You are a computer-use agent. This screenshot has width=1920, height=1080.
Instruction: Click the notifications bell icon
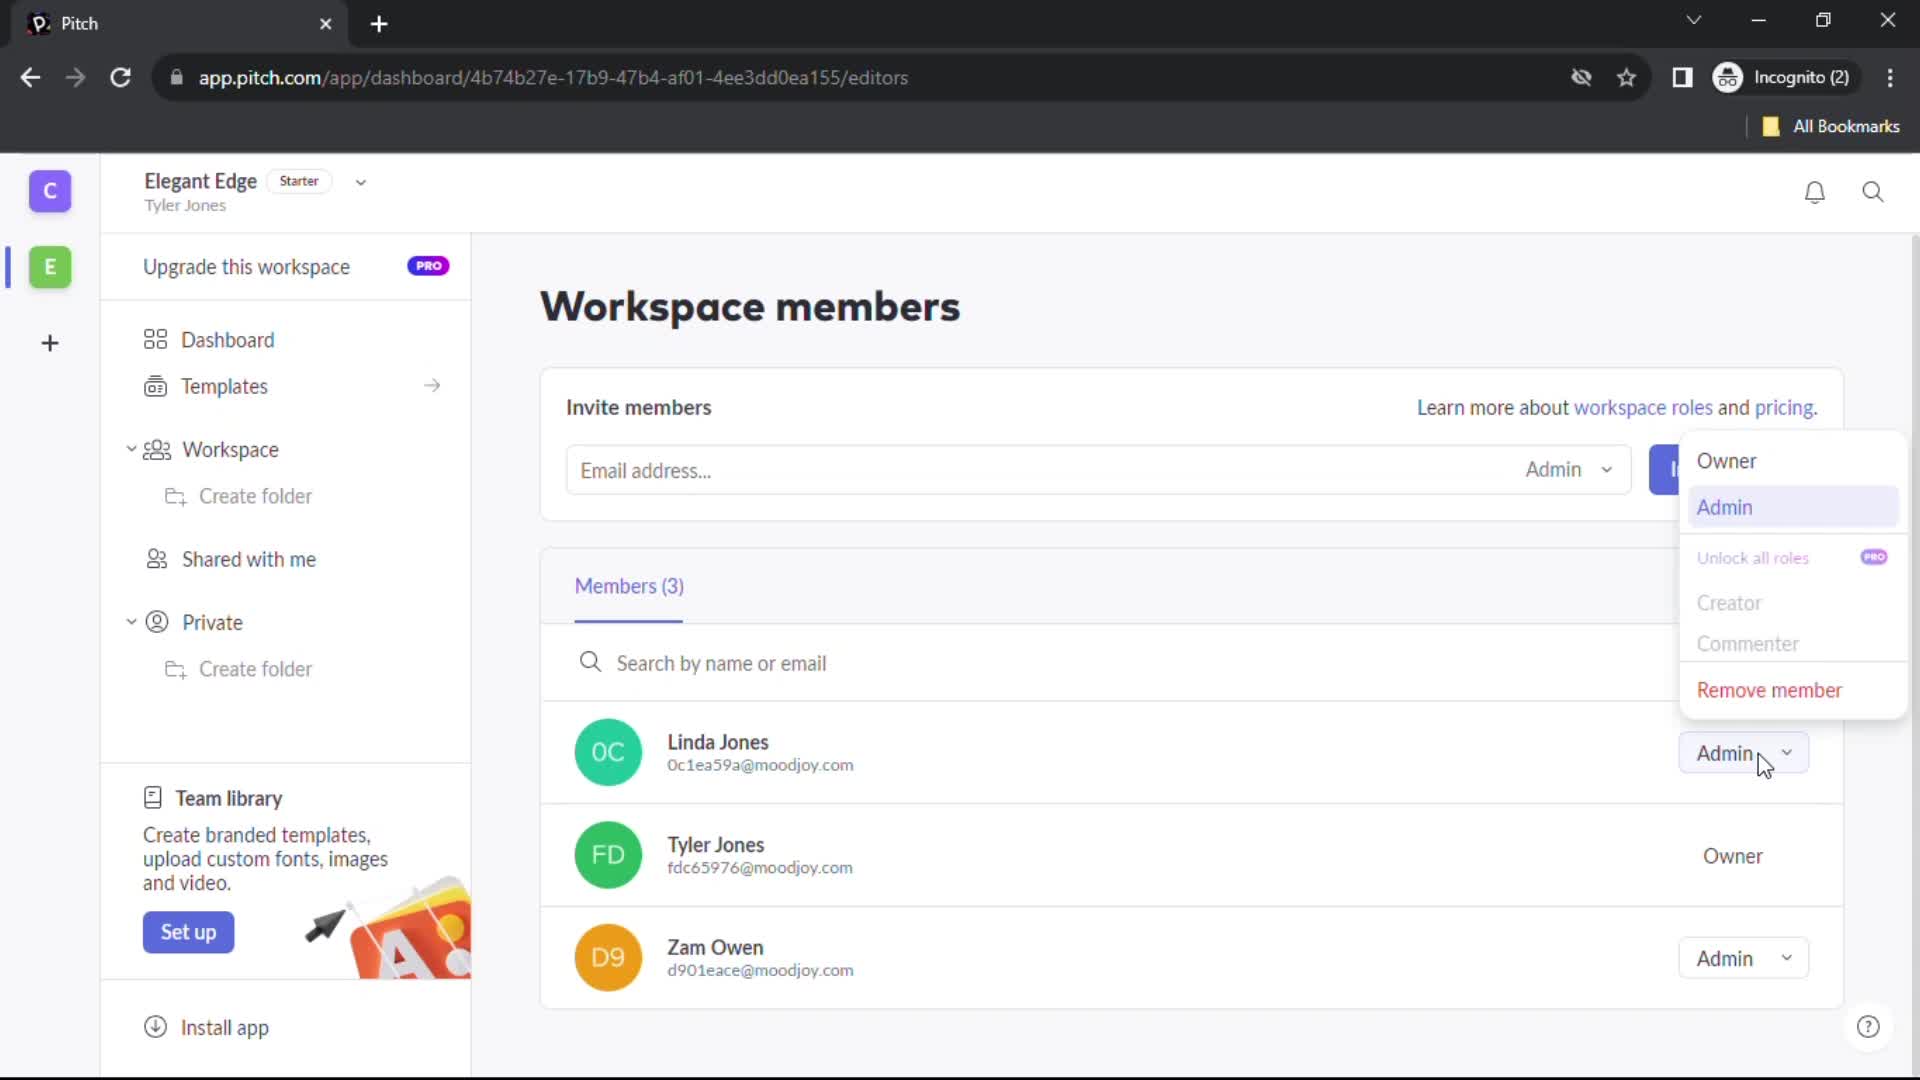click(1815, 191)
